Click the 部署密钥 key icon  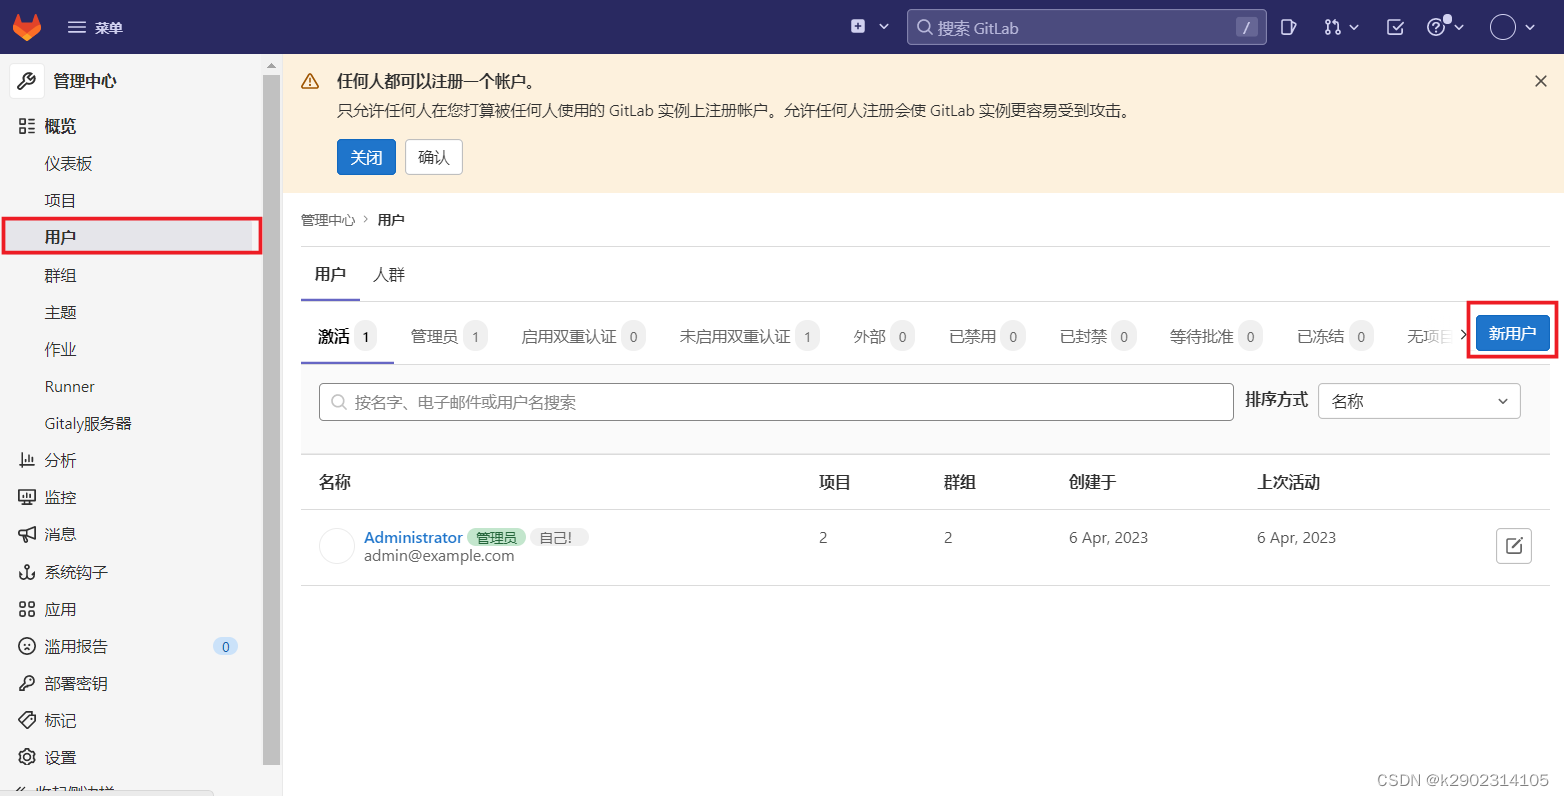27,683
